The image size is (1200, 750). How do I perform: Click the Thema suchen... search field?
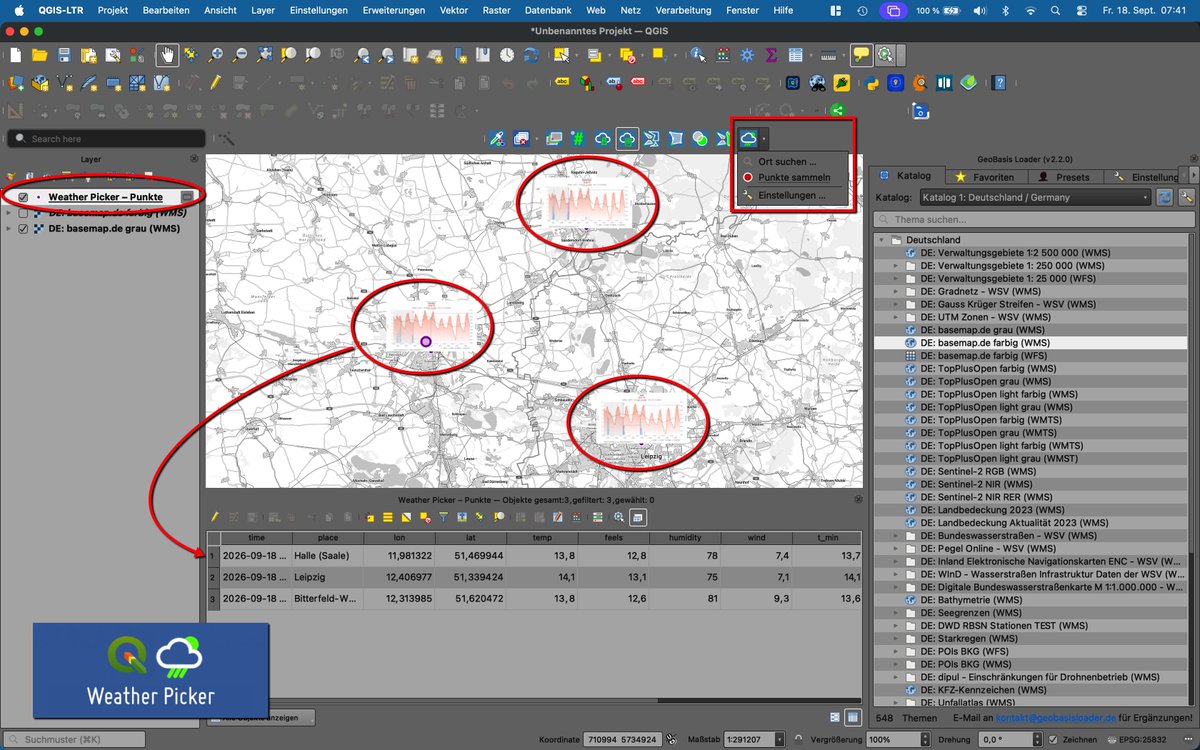[x=1034, y=219]
